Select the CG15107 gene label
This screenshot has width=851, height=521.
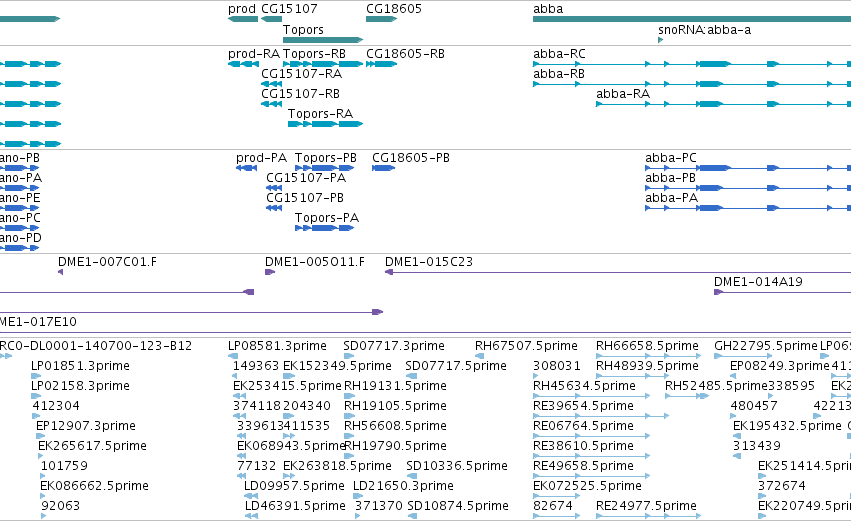pyautogui.click(x=289, y=9)
